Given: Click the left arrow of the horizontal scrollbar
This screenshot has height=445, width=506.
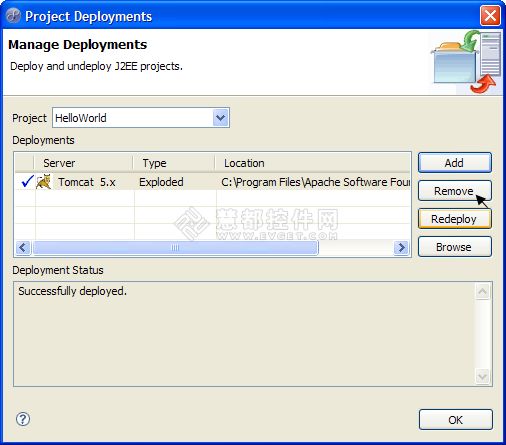Looking at the screenshot, I should (x=23, y=248).
